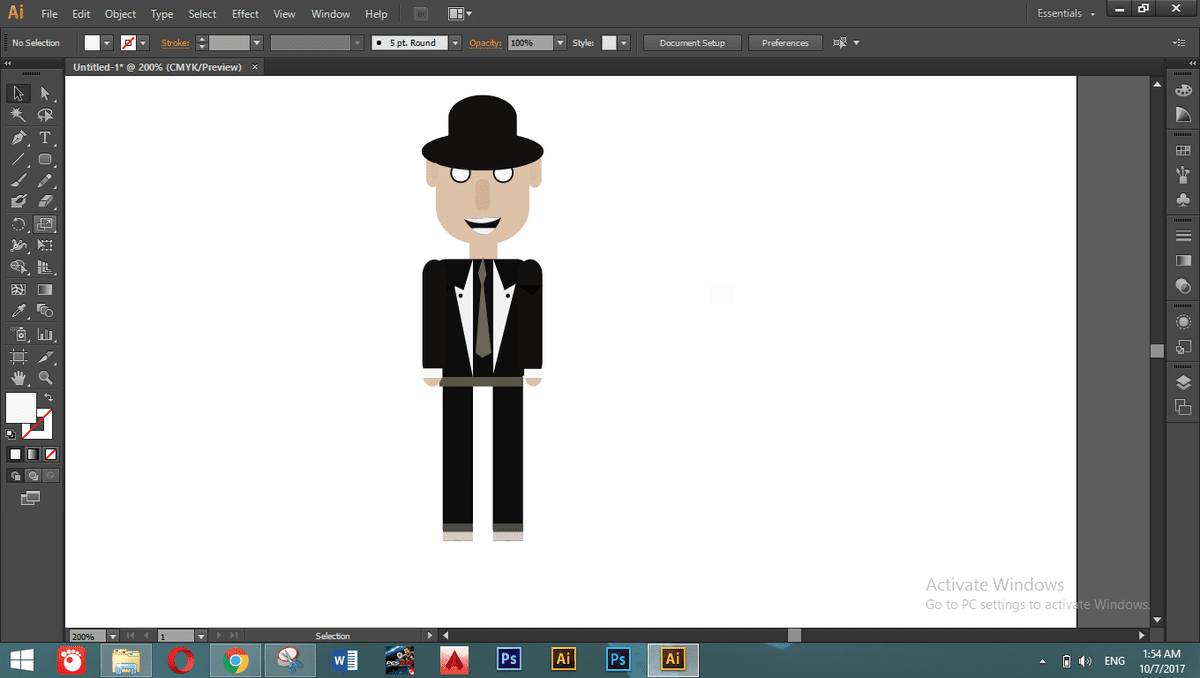Image resolution: width=1200 pixels, height=678 pixels.
Task: Open the Object menu
Action: coord(120,14)
